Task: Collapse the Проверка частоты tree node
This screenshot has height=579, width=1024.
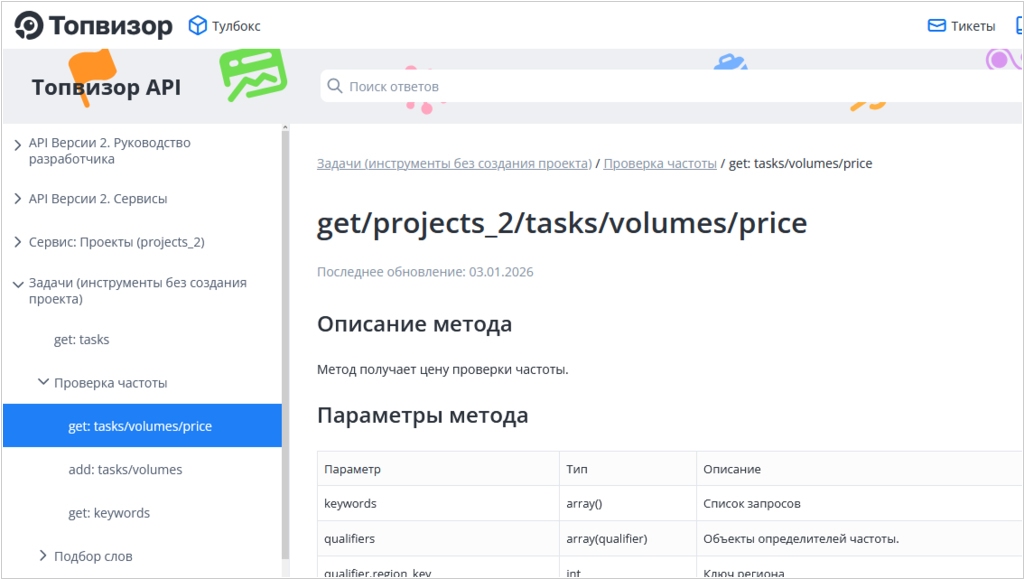Action: 43,383
